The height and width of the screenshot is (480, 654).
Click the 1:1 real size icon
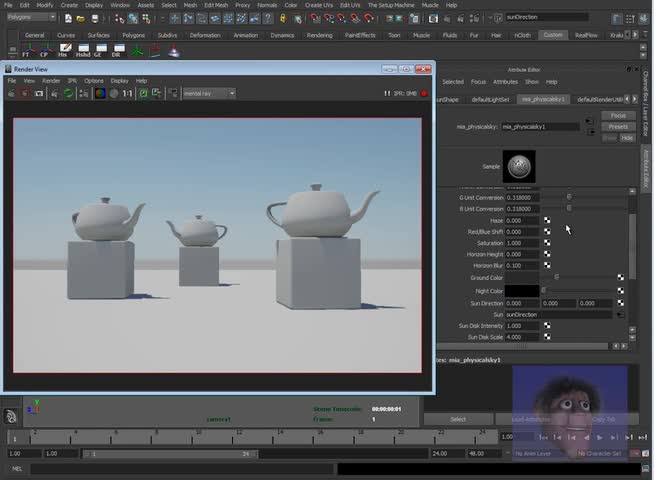click(128, 93)
